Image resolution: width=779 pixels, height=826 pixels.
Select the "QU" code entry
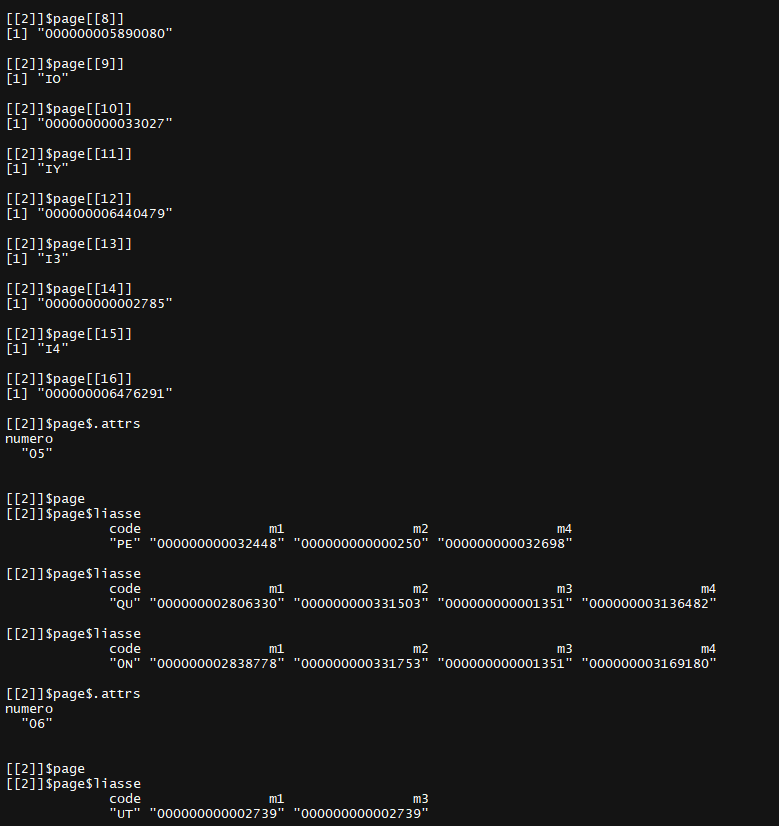(x=125, y=604)
